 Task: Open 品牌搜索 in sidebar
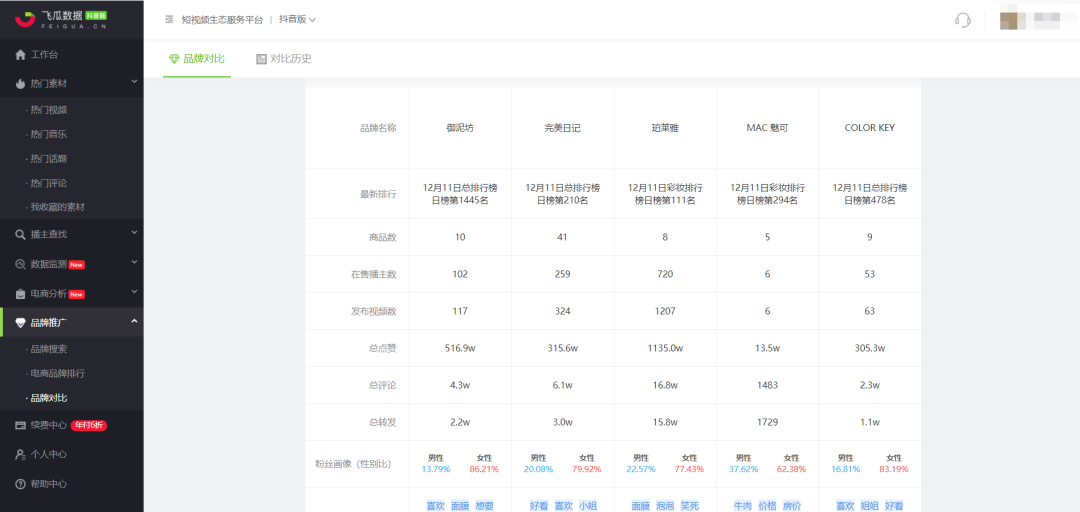point(48,349)
